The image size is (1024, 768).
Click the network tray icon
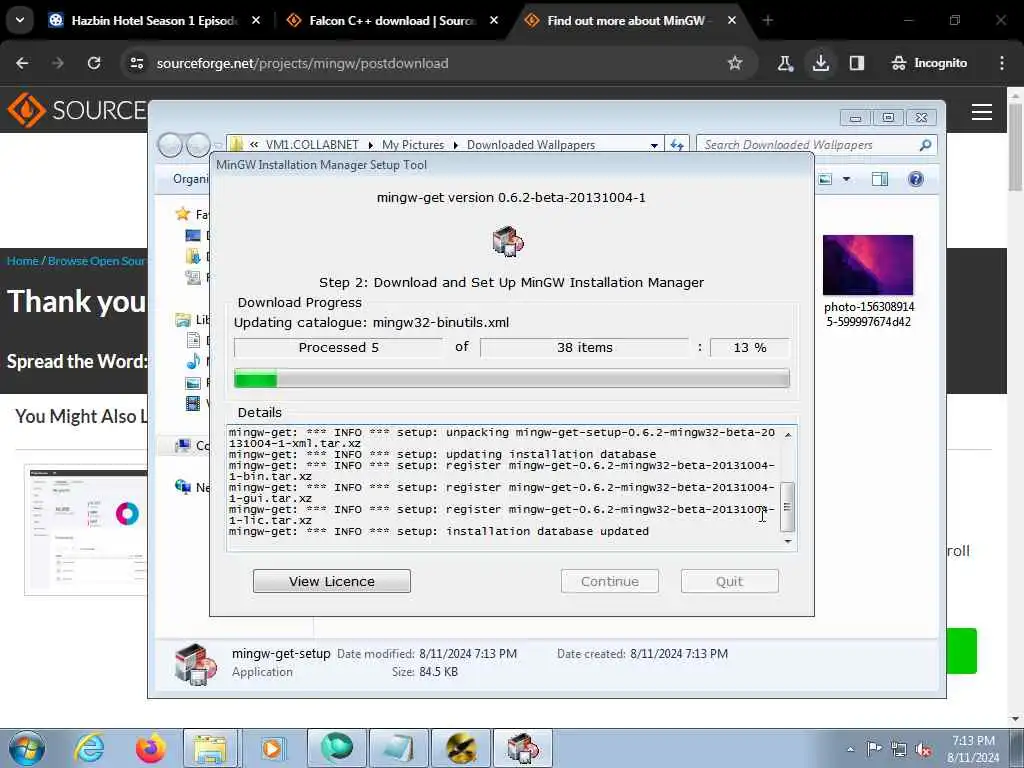tap(899, 749)
